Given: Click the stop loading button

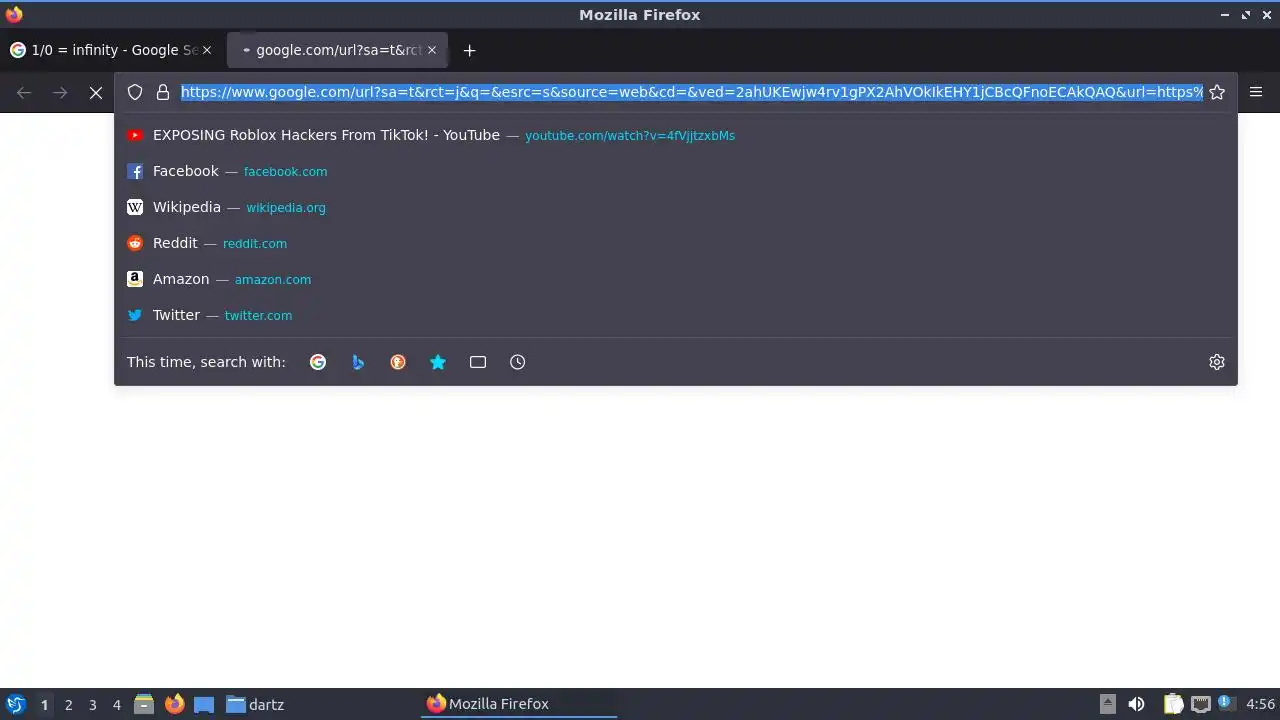Looking at the screenshot, I should coord(96,92).
